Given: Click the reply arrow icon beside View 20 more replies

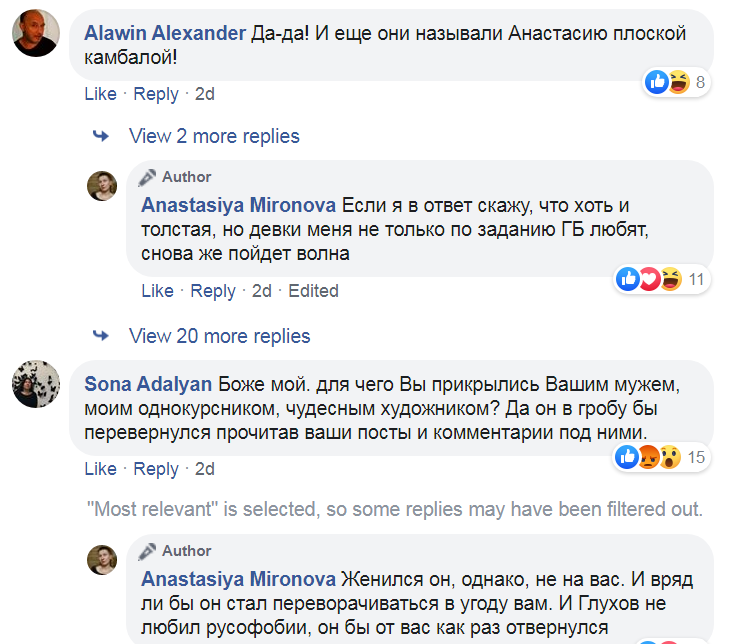Looking at the screenshot, I should 101,336.
